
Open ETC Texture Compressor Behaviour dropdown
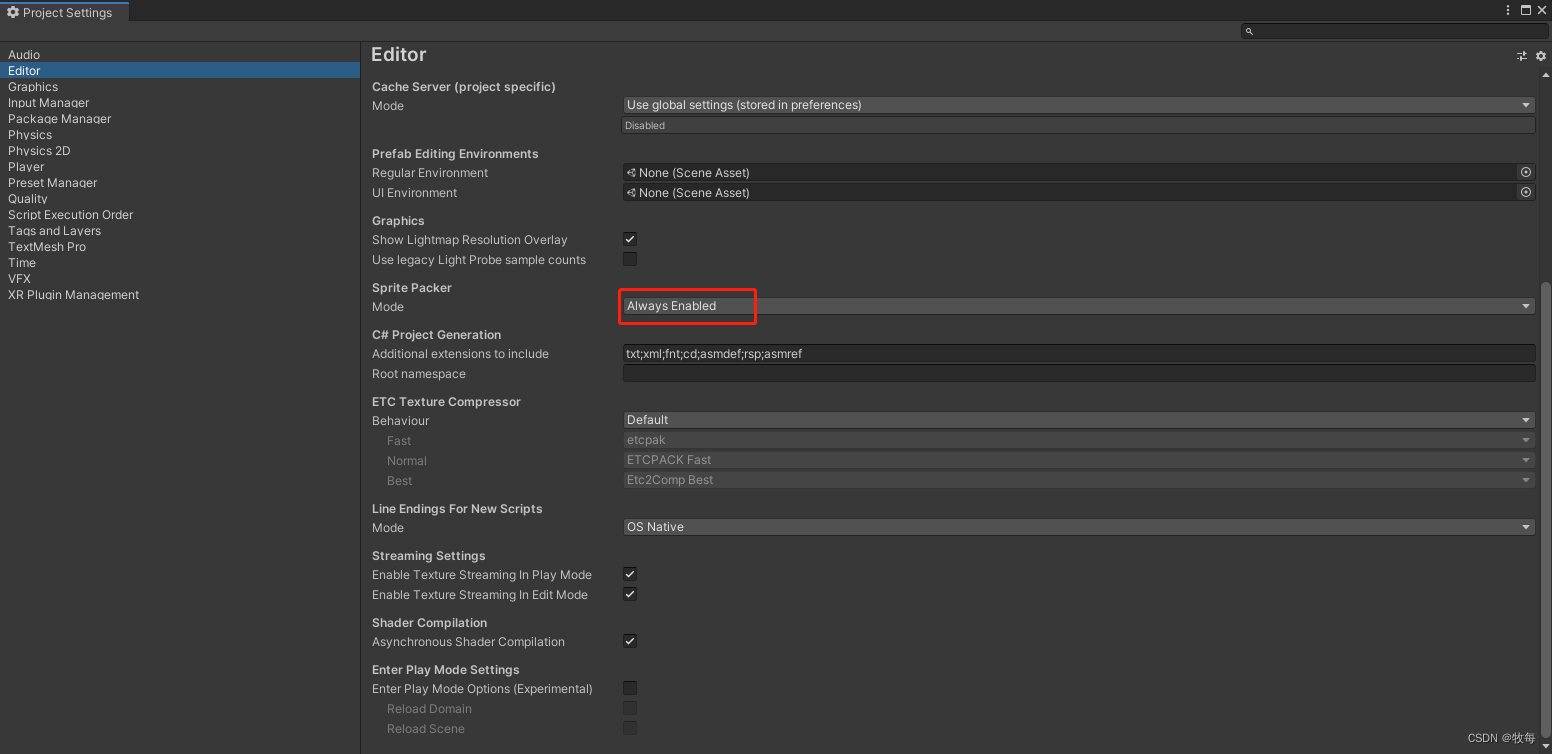click(1078, 420)
